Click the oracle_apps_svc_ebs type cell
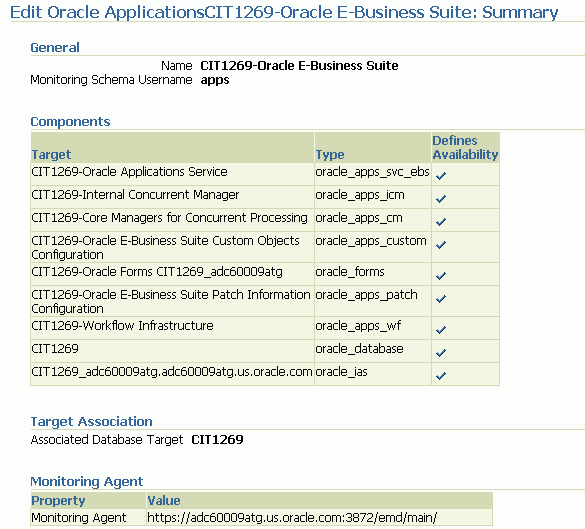Image resolution: width=585 pixels, height=529 pixels. coord(373,174)
